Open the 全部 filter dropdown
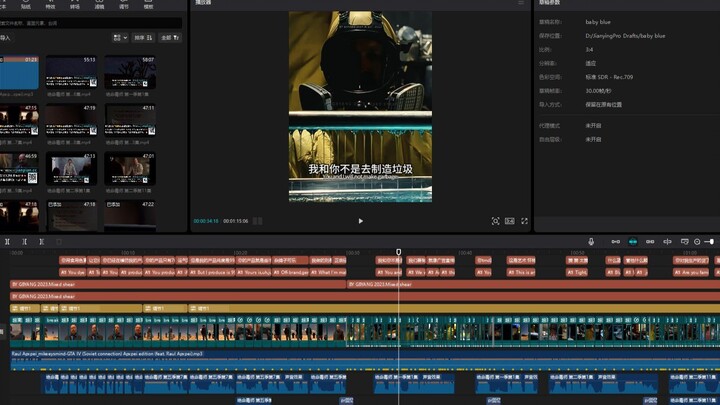The image size is (720, 405). (x=170, y=38)
